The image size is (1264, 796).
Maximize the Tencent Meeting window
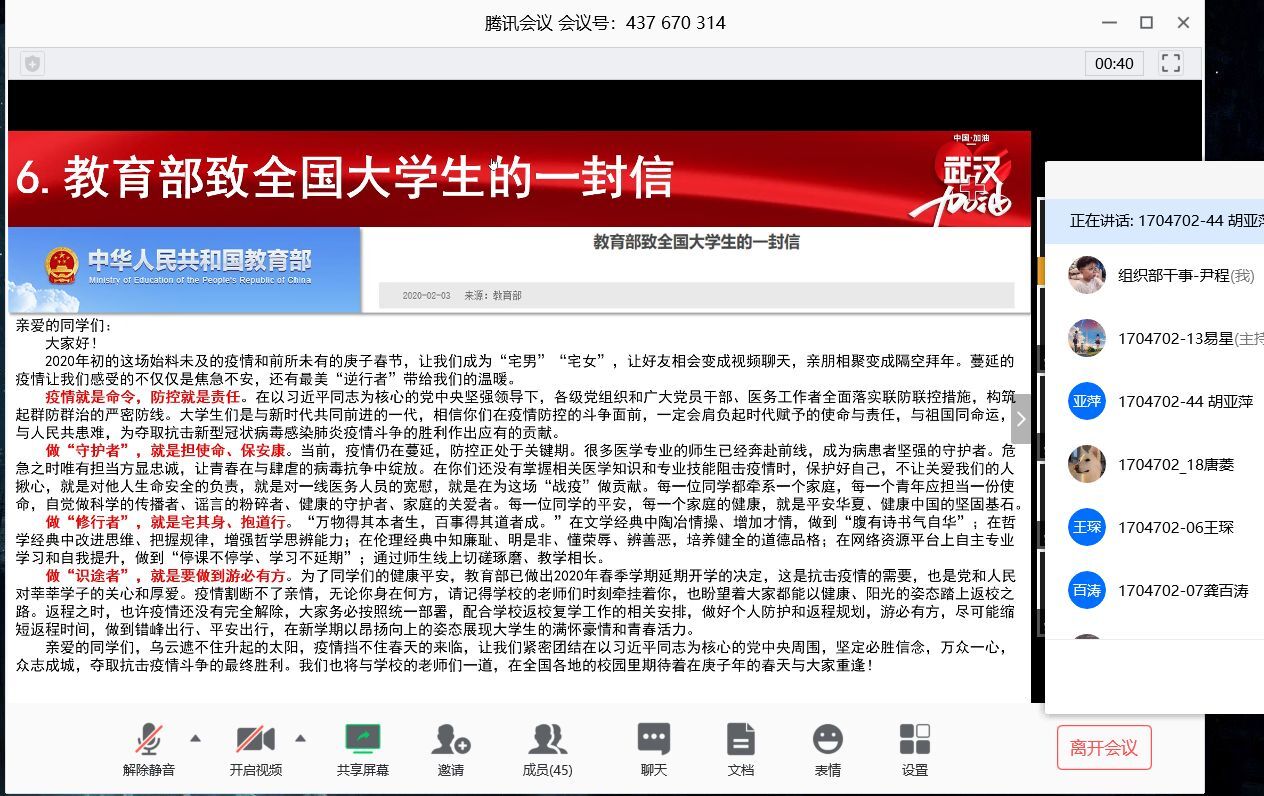(1147, 22)
